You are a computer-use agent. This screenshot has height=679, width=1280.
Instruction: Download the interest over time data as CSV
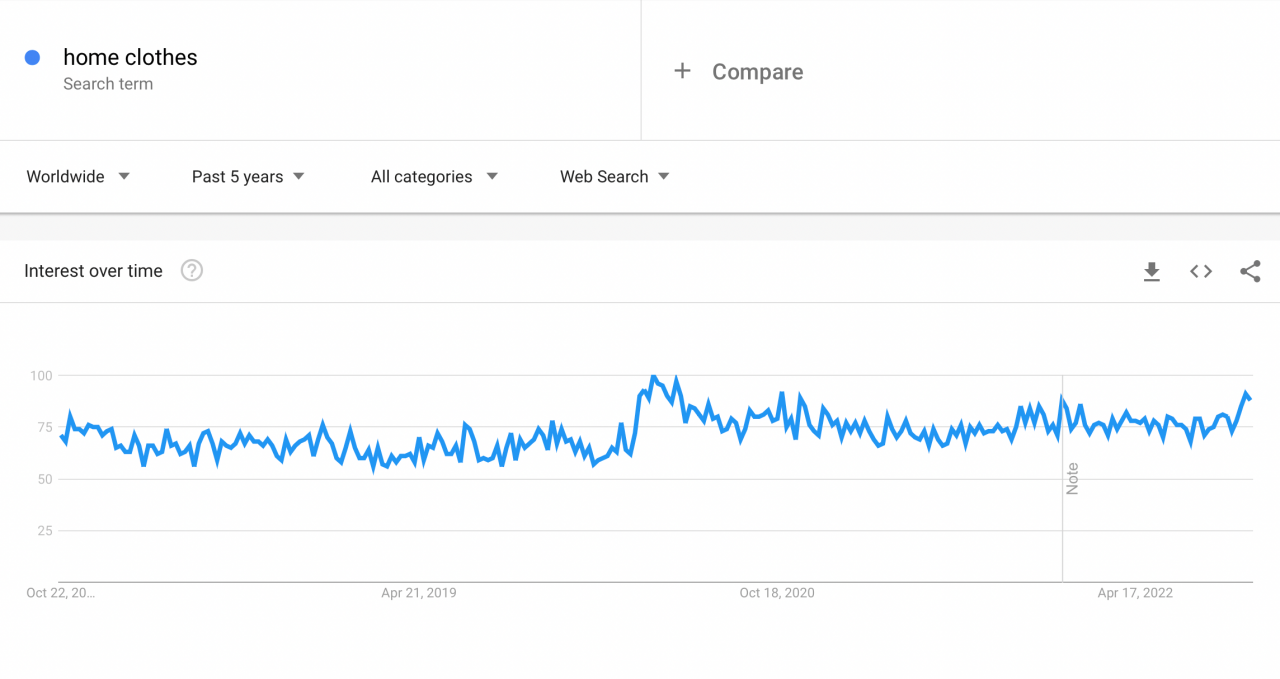(1151, 271)
